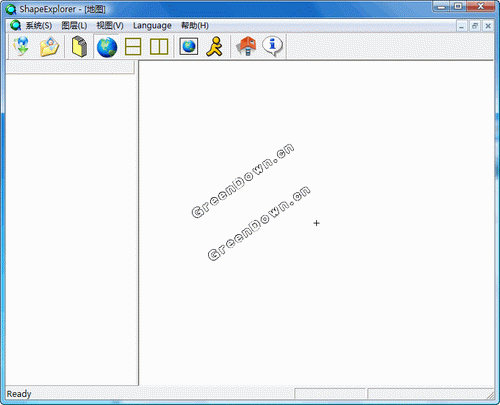The image size is (500, 405).
Task: Click the info speech bubble icon
Action: pyautogui.click(x=272, y=46)
